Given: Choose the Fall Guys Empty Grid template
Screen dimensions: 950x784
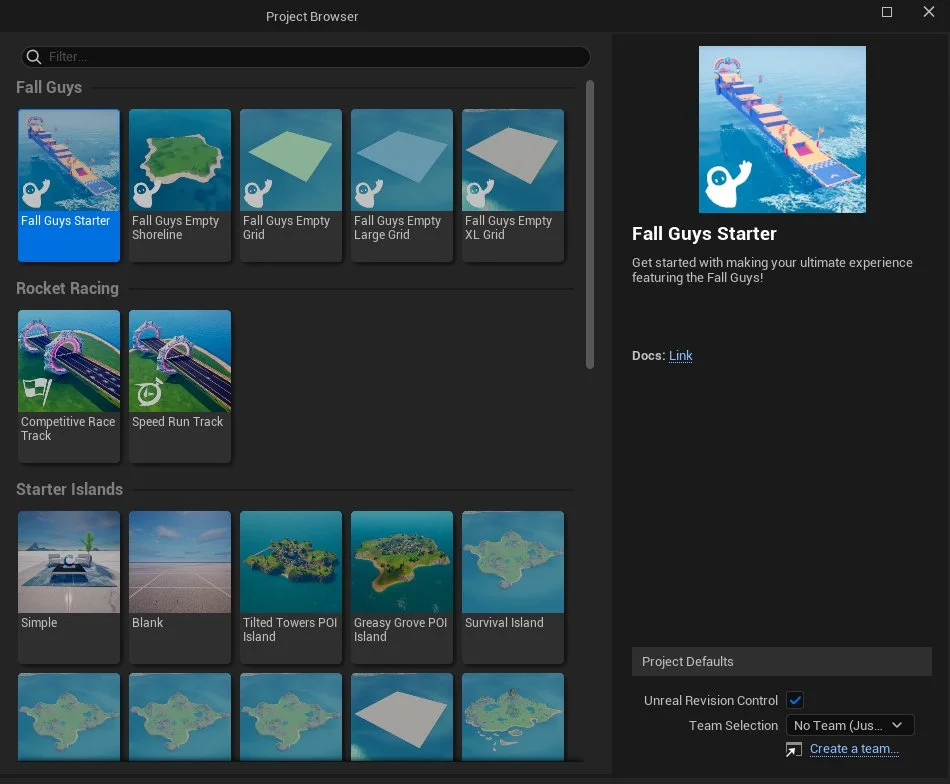Looking at the screenshot, I should (x=290, y=185).
